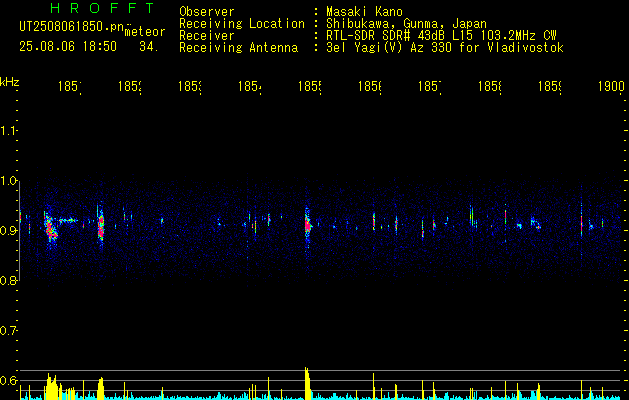Click the 0.6 kHz frequency tick label

coord(8,380)
